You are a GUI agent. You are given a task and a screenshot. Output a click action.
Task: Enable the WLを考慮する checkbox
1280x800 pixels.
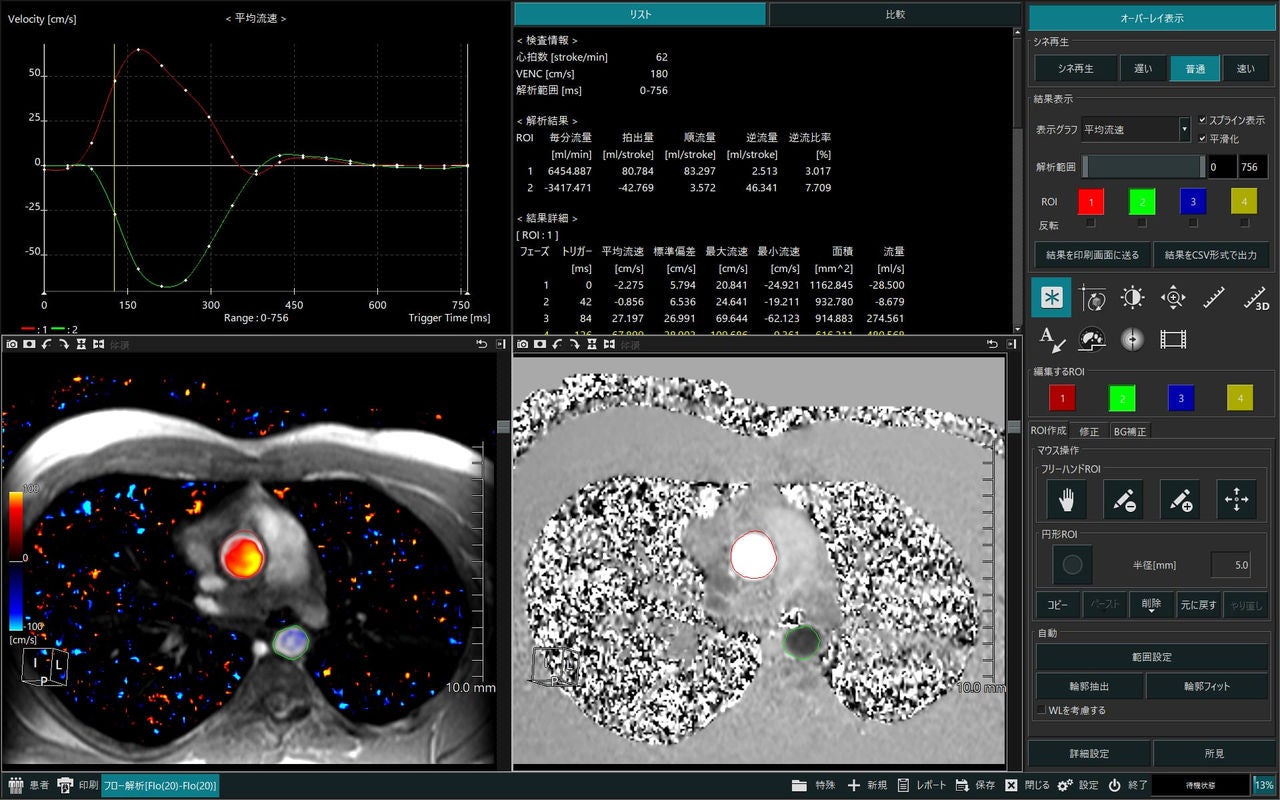pyautogui.click(x=1041, y=710)
